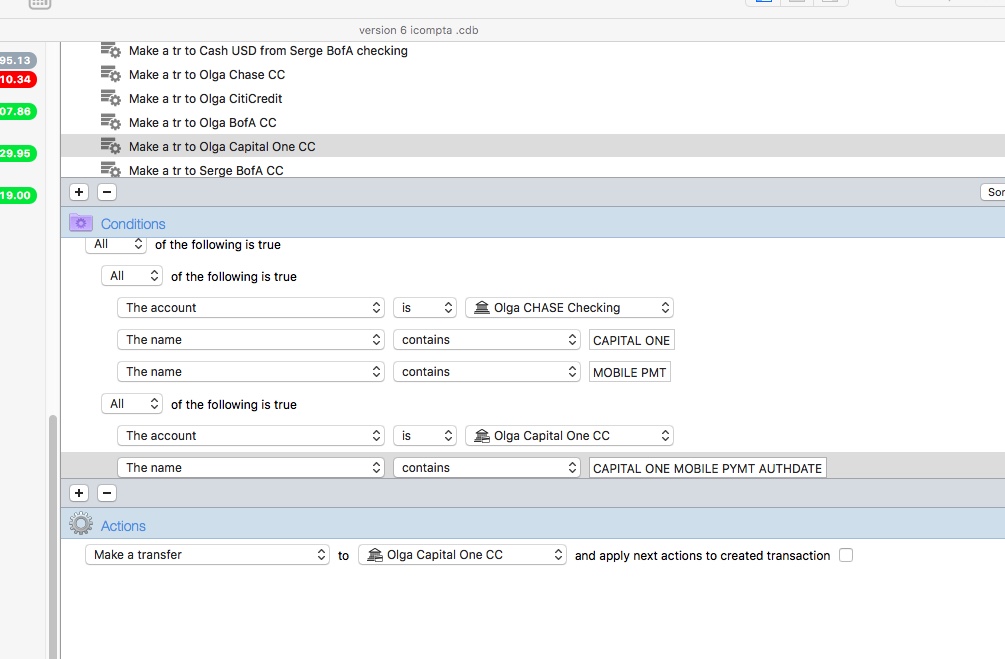1005x659 pixels.
Task: Click the purple Conditions folder icon
Action: pyautogui.click(x=81, y=223)
